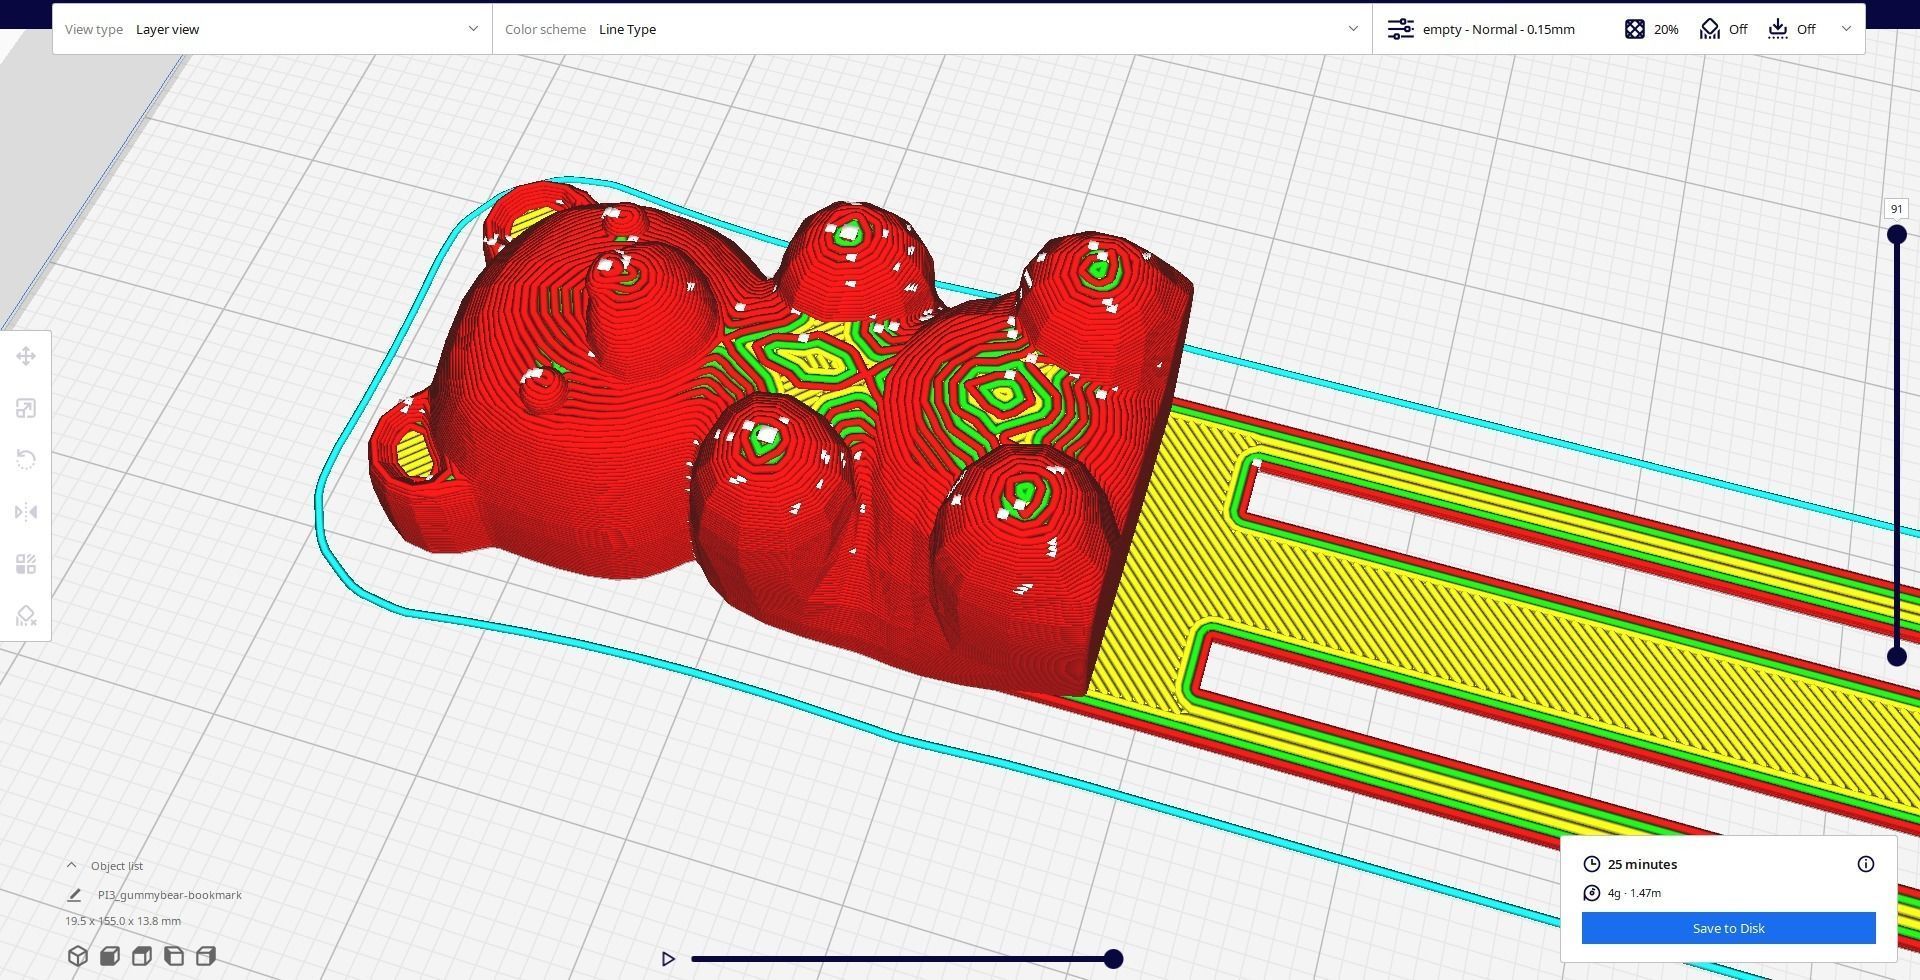Click the adhesion Off icon
The image size is (1920, 980).
pos(1778,29)
